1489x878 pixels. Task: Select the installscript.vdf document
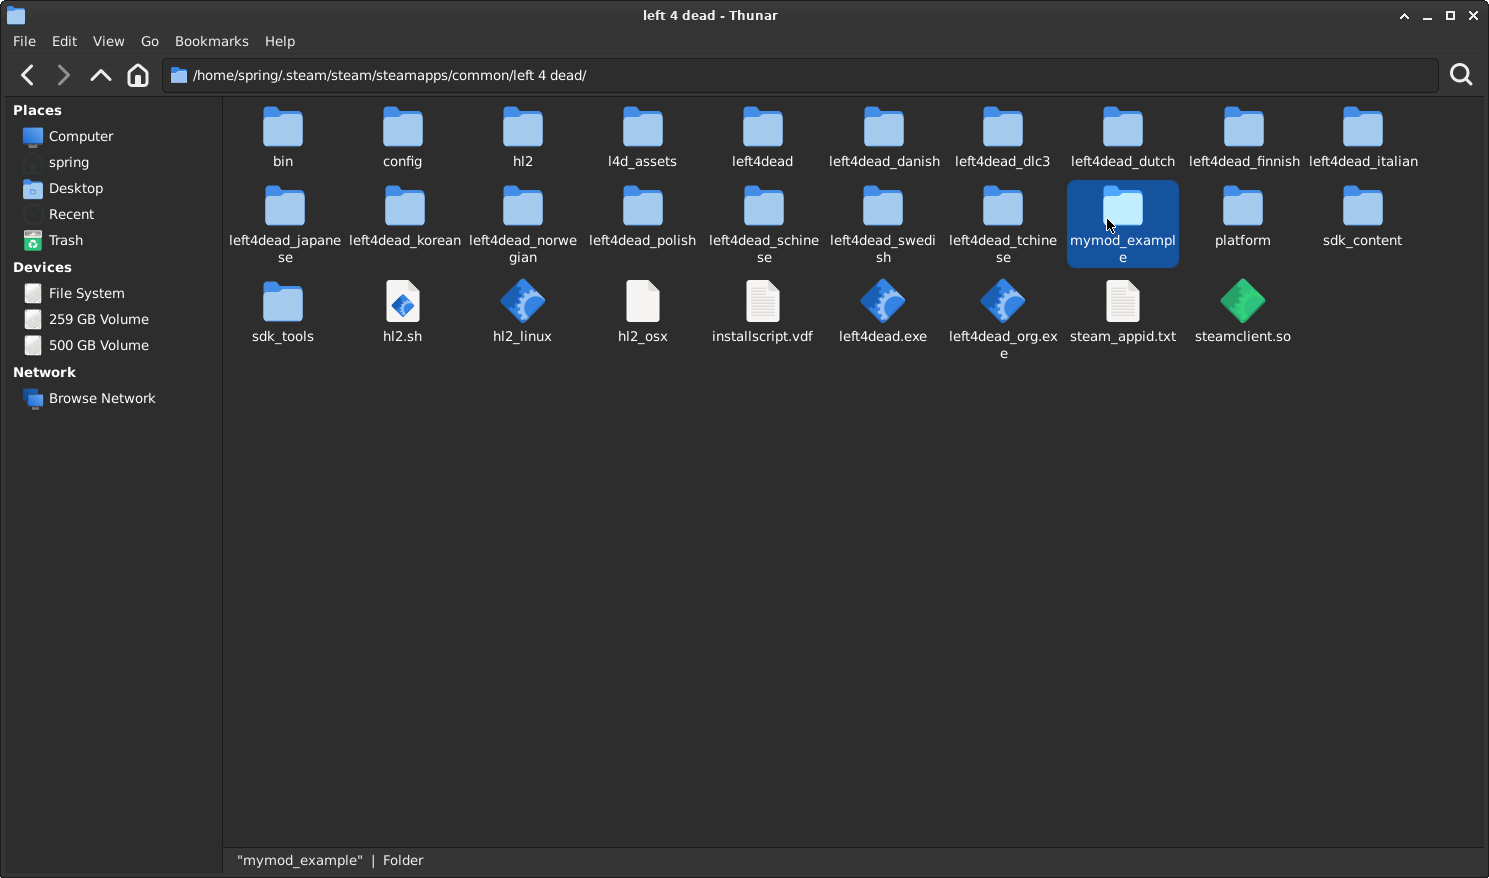[762, 302]
